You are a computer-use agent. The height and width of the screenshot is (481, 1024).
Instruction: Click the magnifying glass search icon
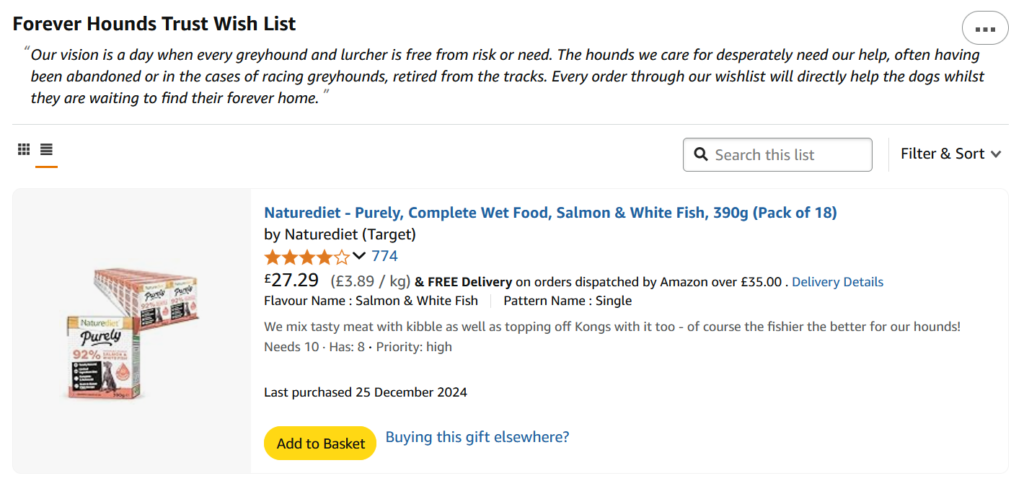point(701,155)
